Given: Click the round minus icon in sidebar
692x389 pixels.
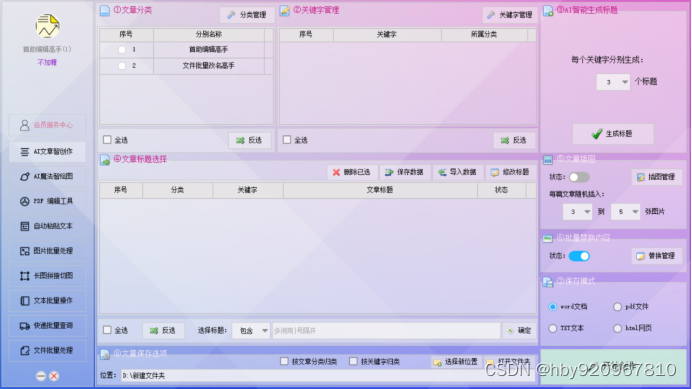Looking at the screenshot, I should click(x=41, y=376).
